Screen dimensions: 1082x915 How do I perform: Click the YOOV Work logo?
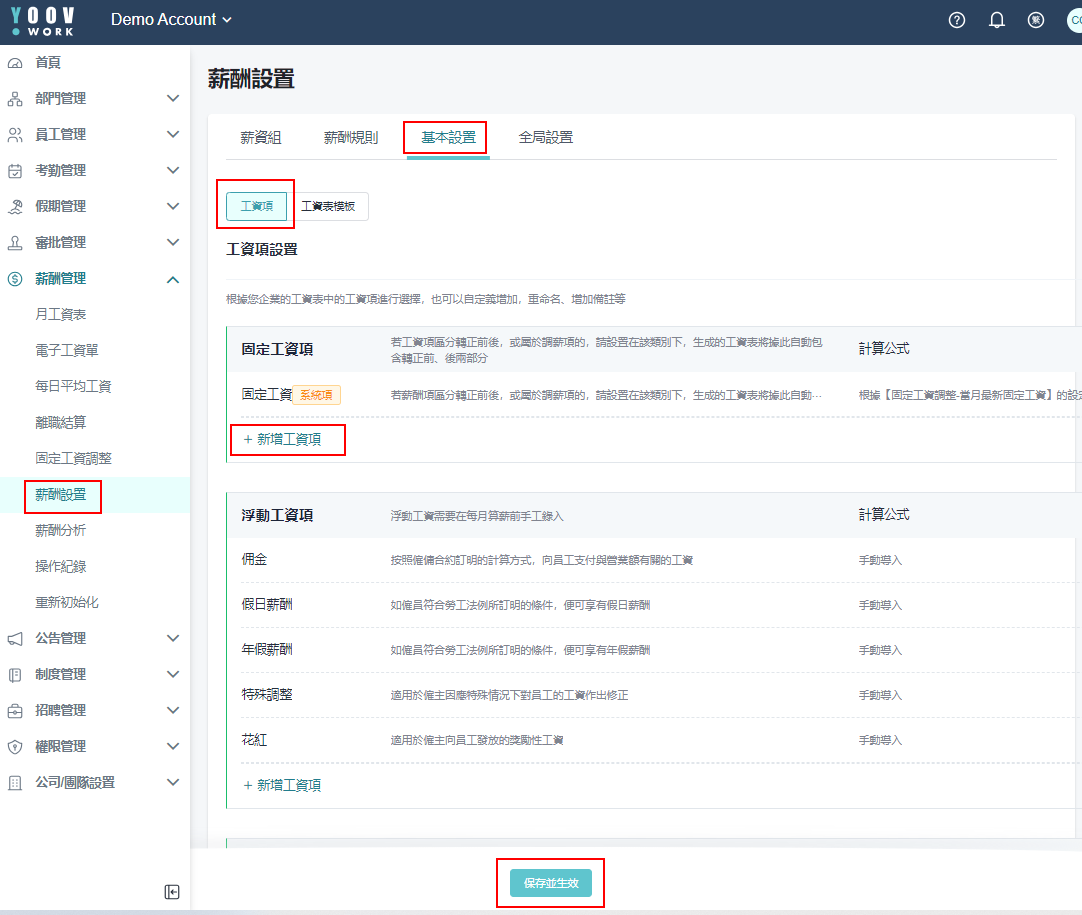(43, 20)
